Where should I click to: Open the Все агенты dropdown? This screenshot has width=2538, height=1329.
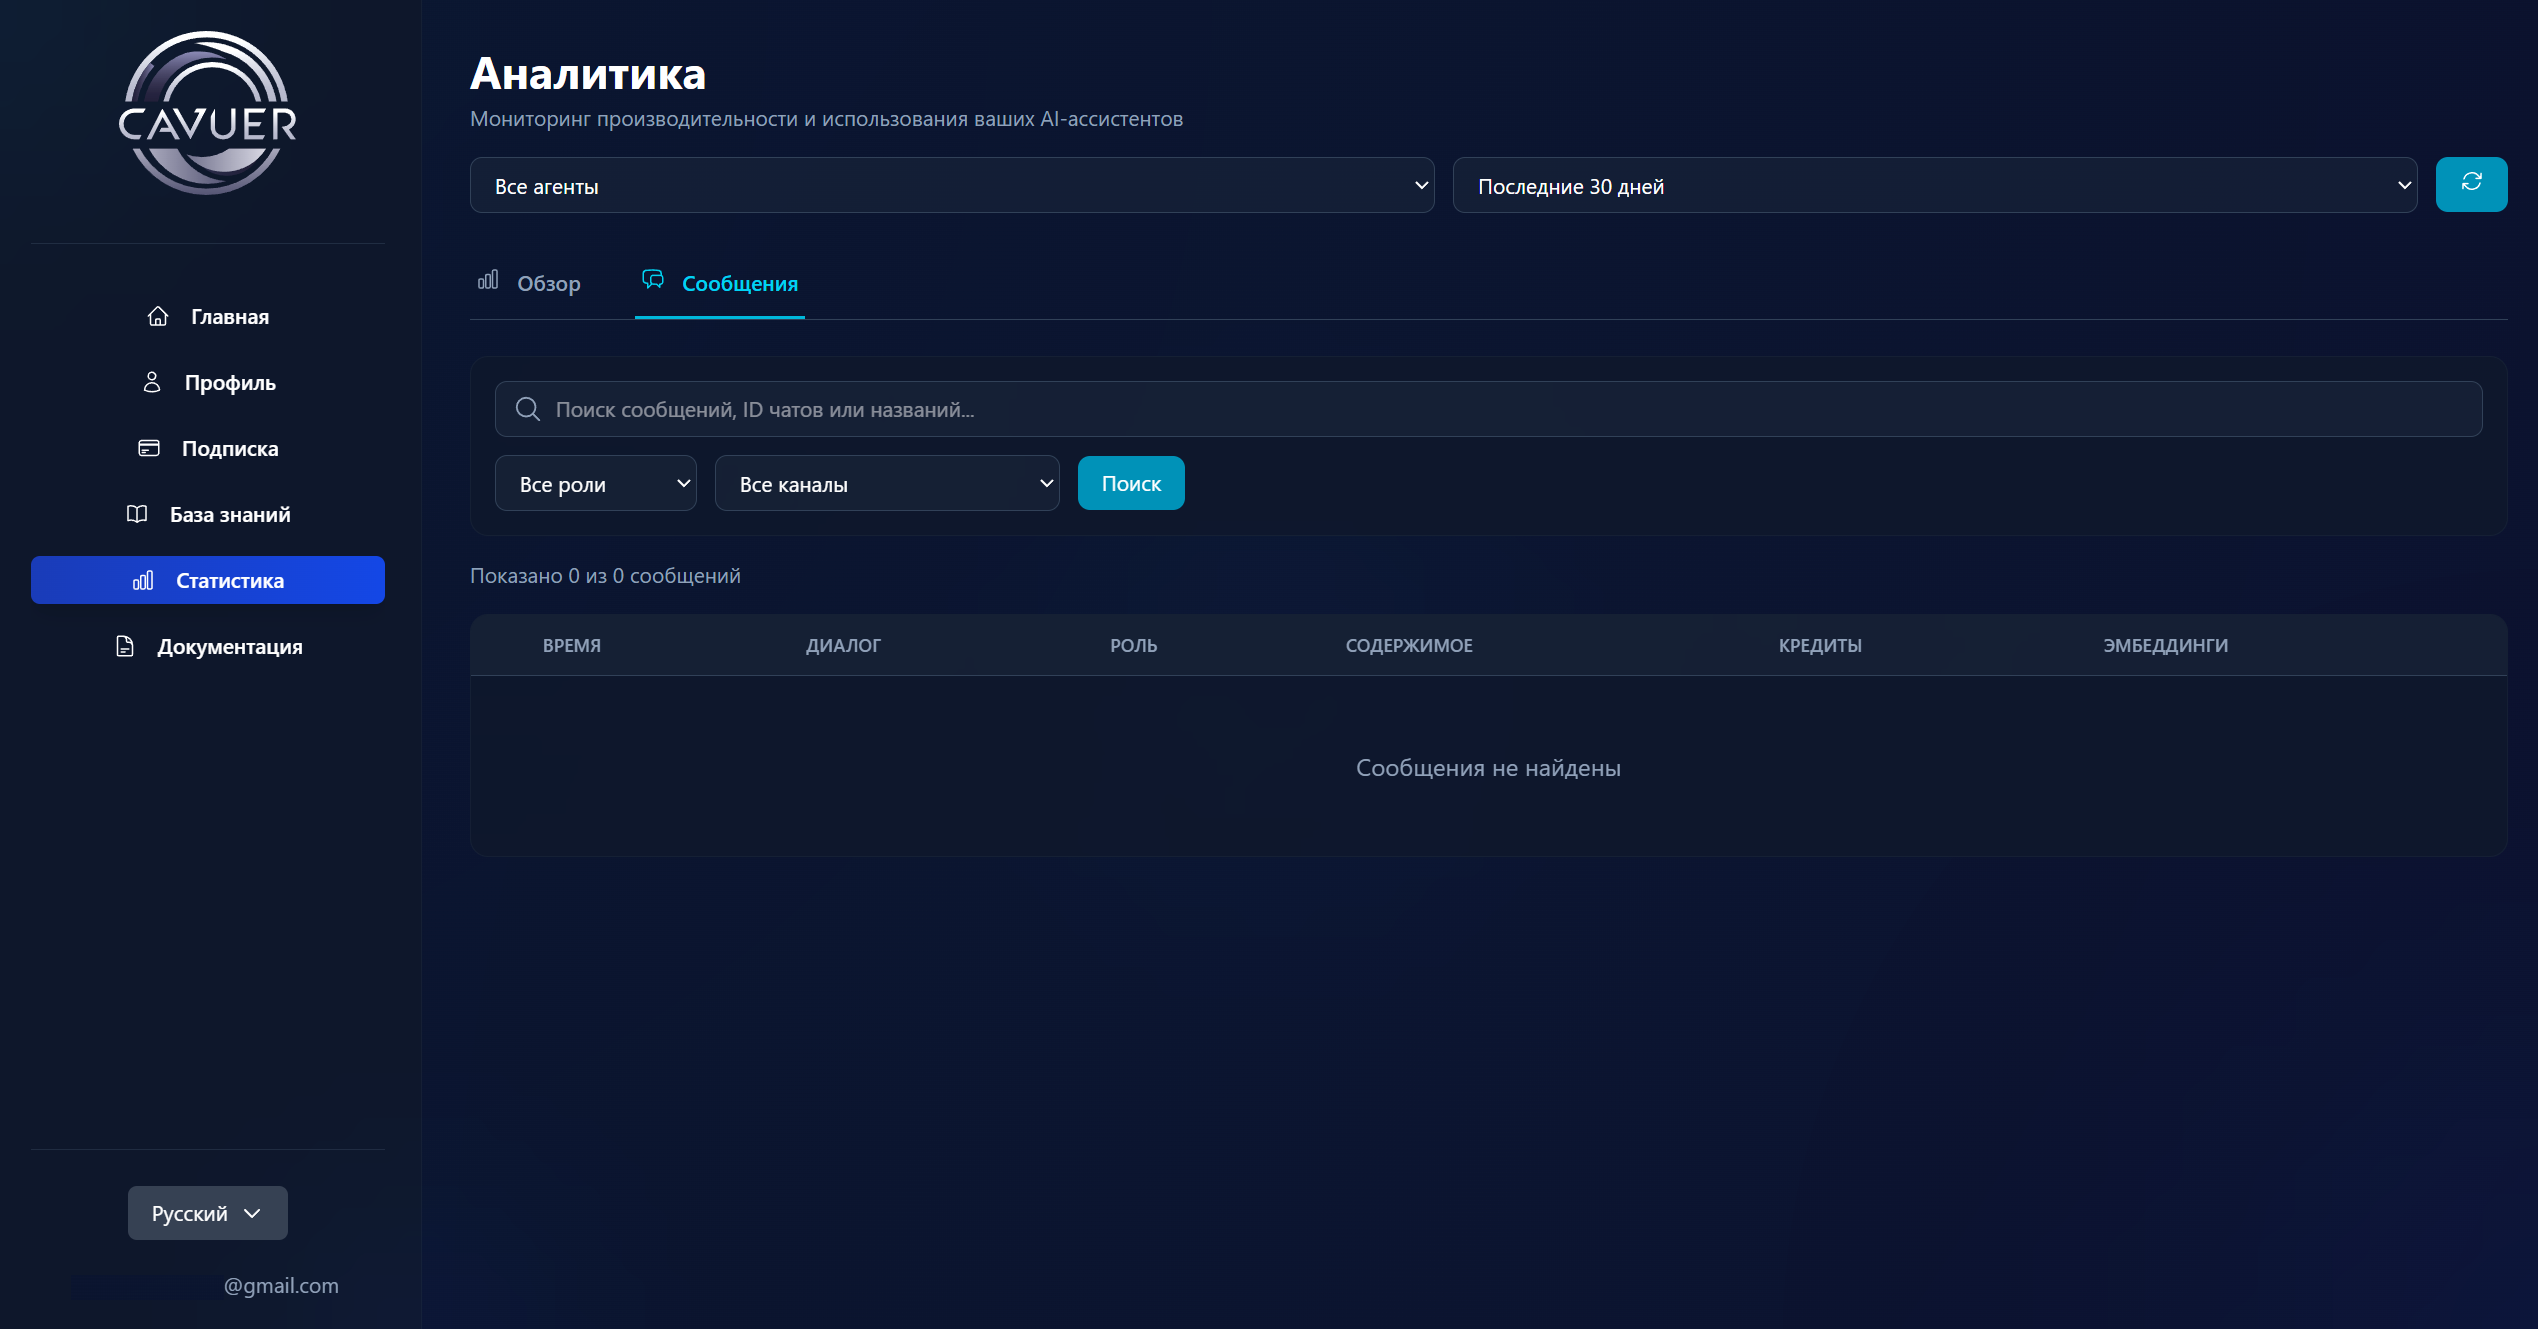[x=951, y=185]
